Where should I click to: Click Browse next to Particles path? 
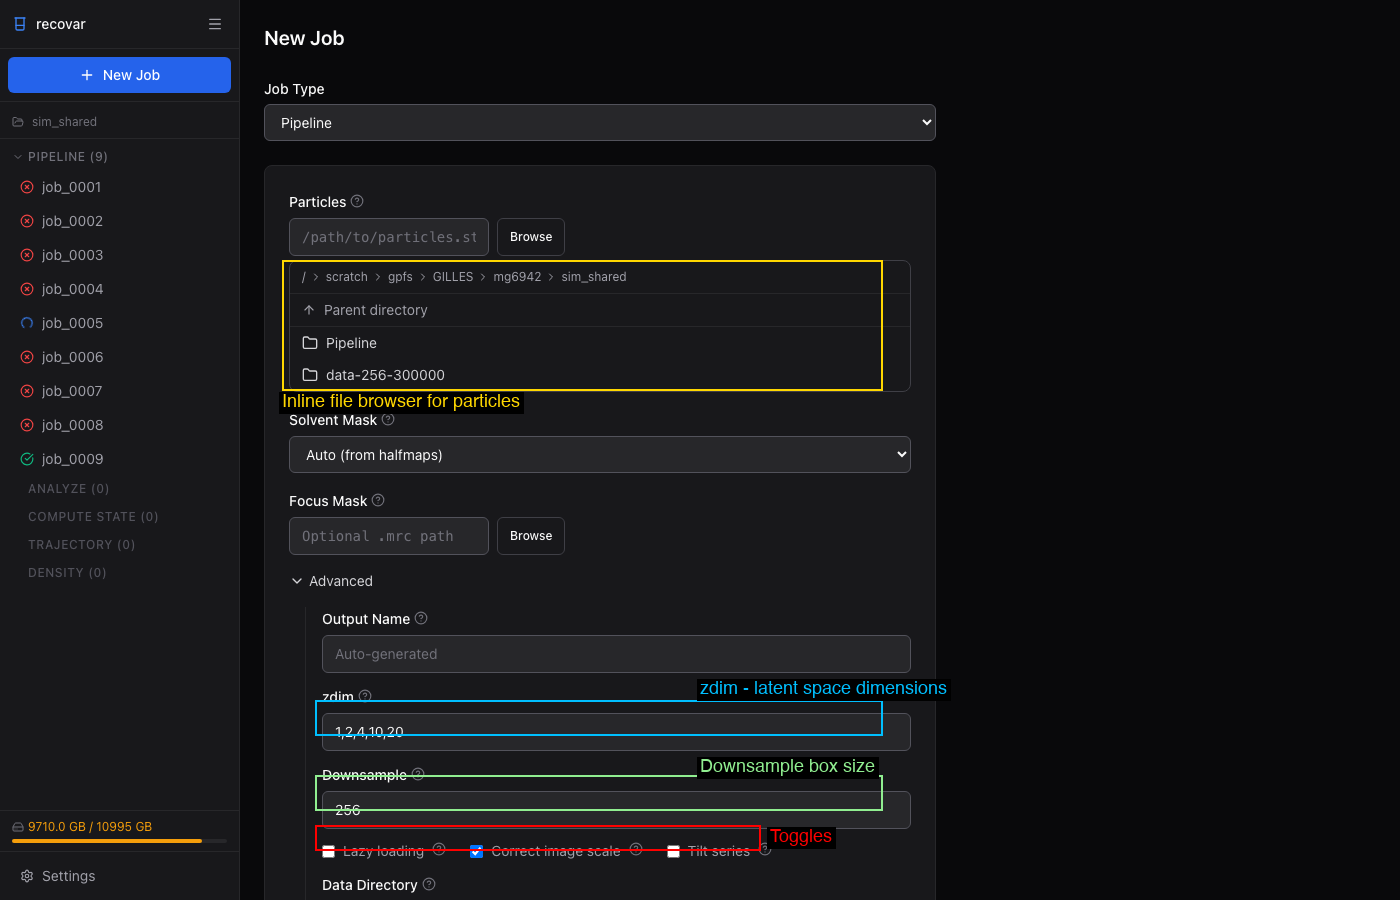pos(531,237)
